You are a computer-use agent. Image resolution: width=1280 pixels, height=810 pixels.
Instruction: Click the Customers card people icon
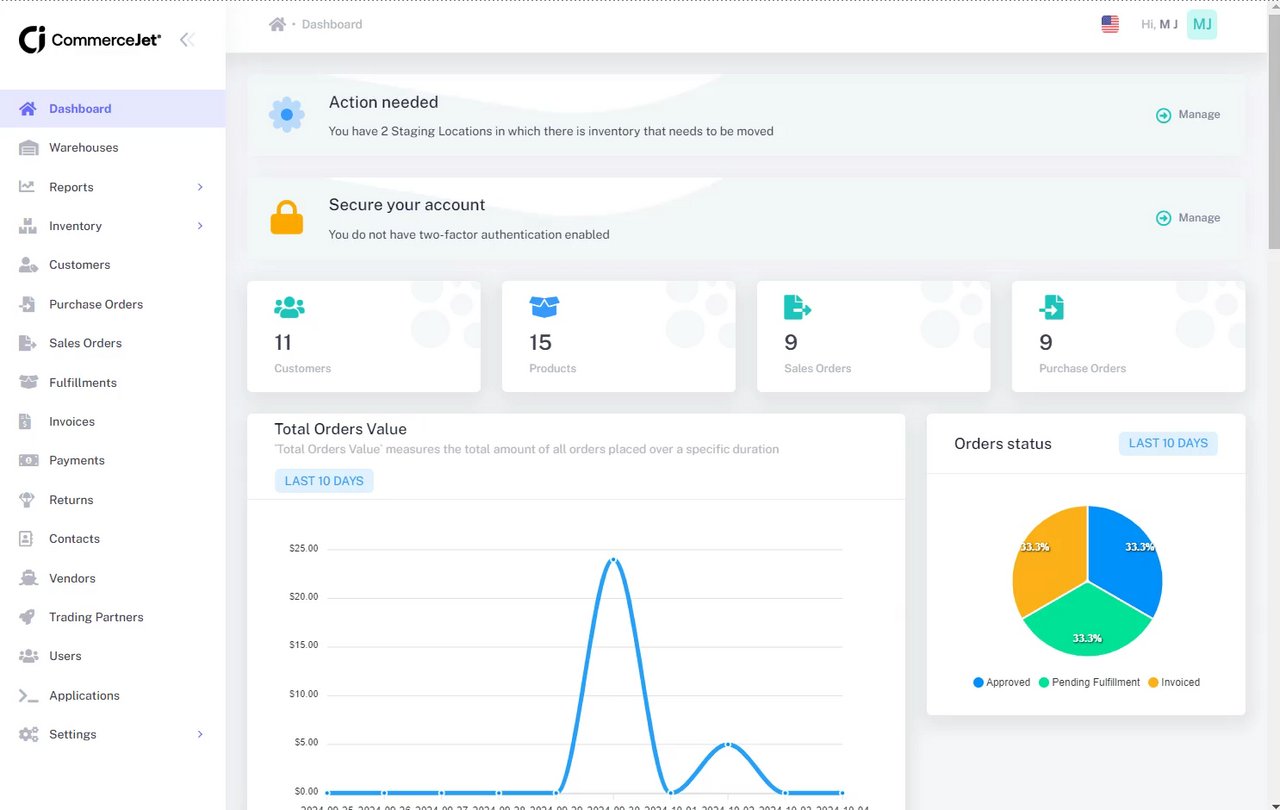tap(289, 307)
